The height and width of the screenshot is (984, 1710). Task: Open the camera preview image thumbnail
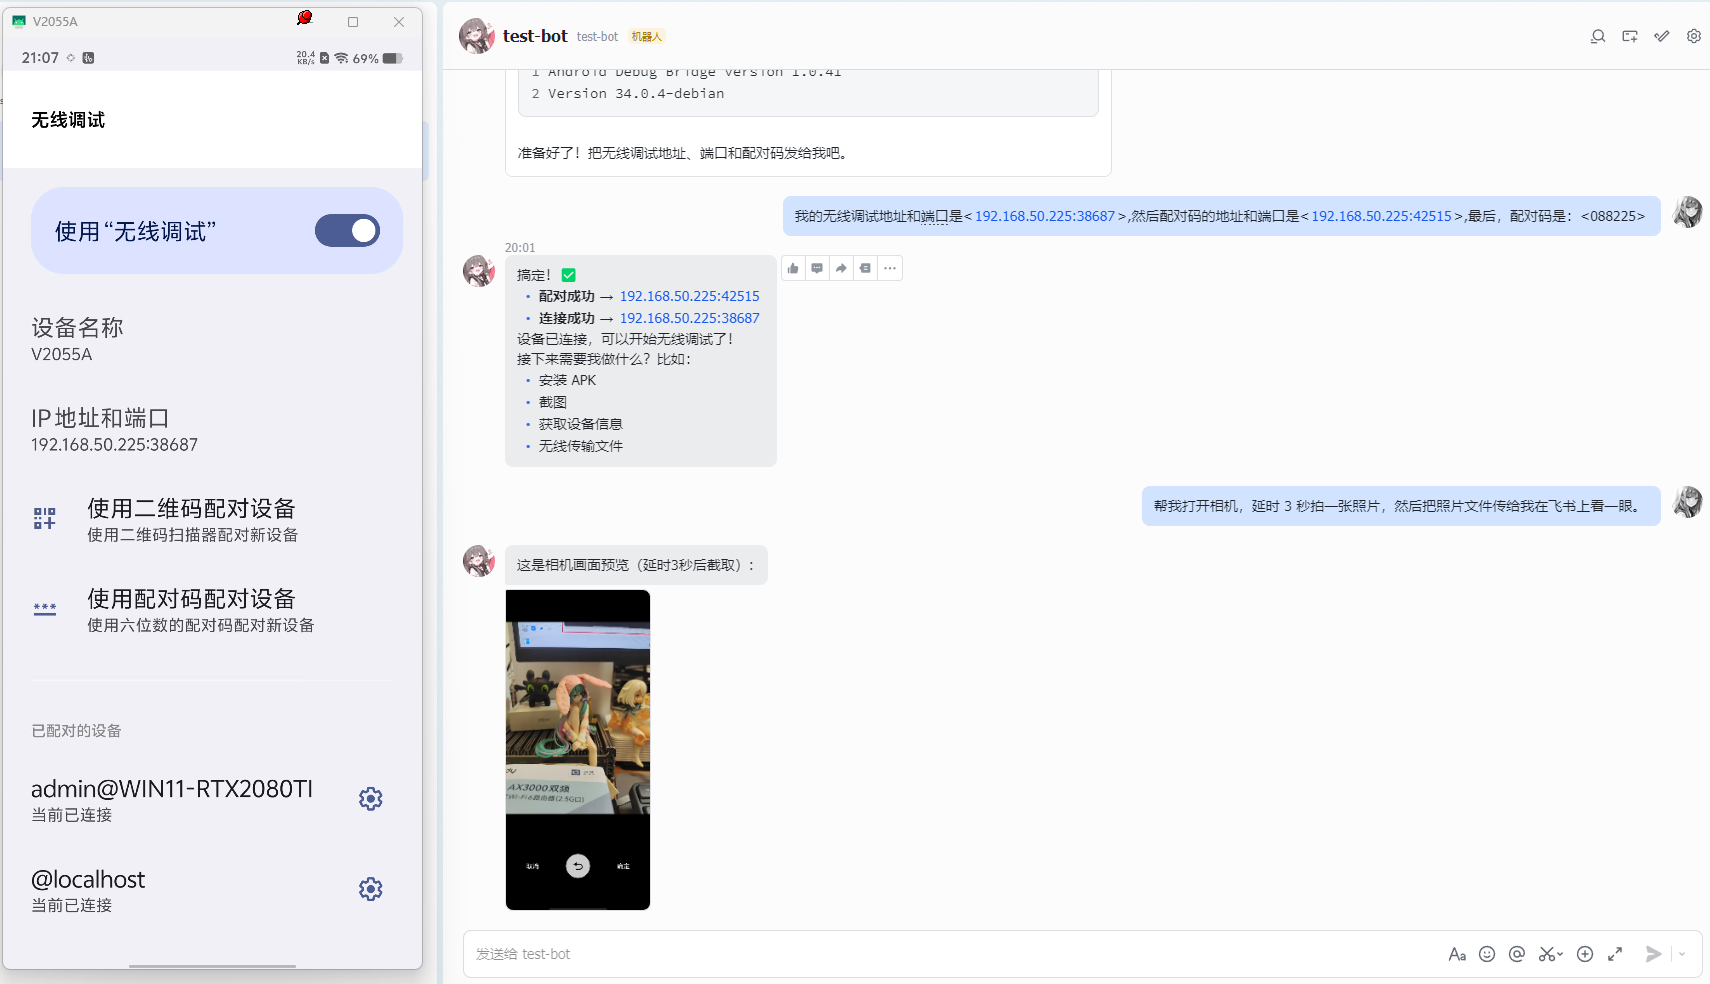pyautogui.click(x=578, y=749)
